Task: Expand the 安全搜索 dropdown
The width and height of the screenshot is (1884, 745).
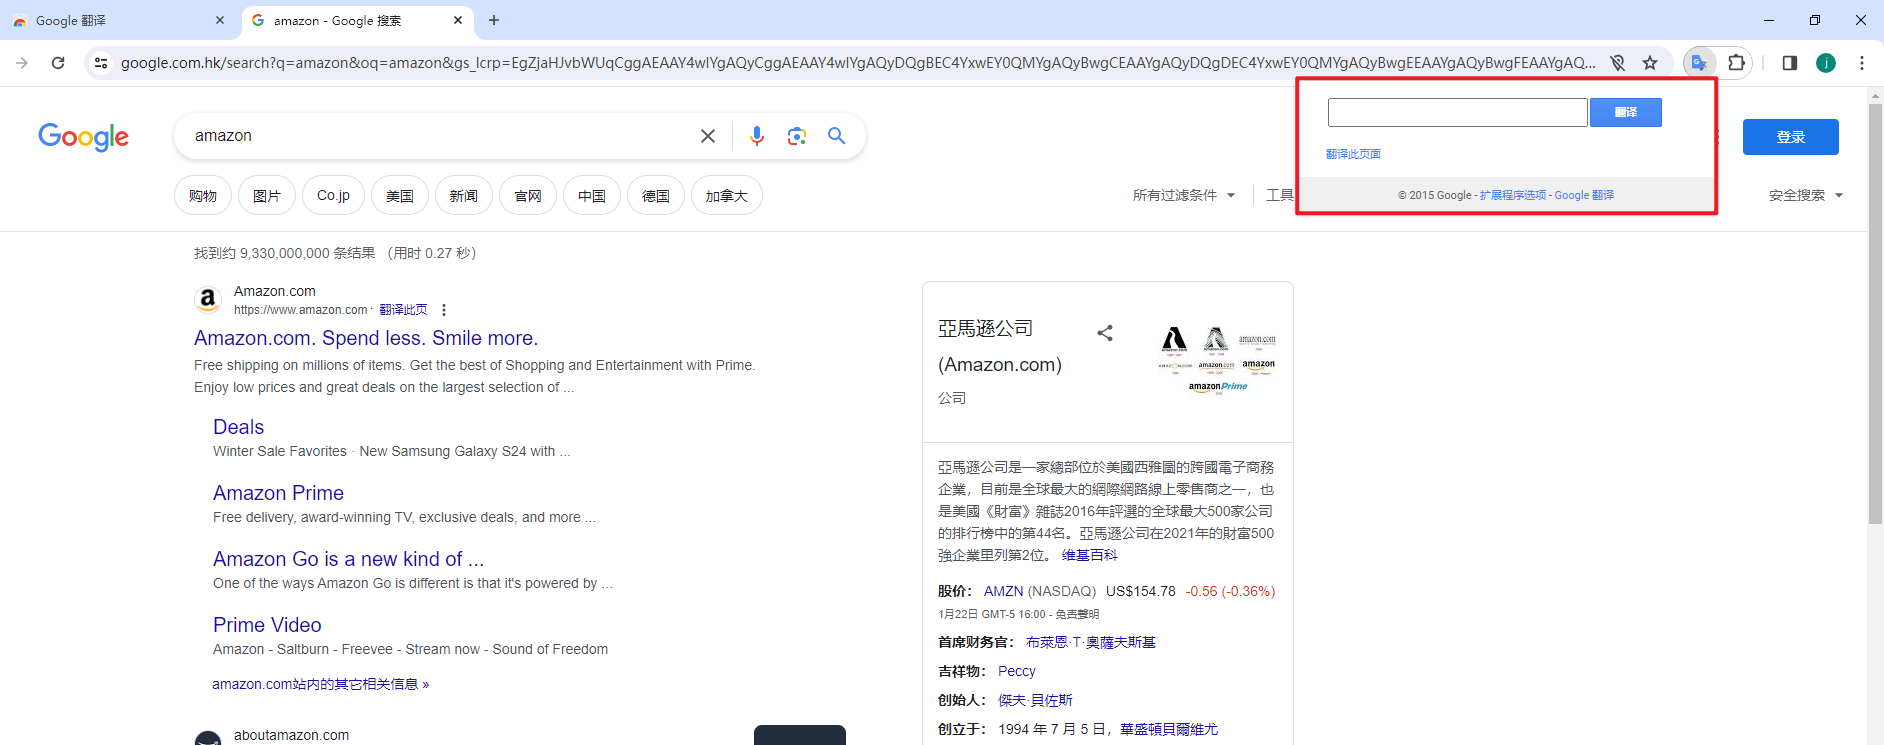Action: 1806,195
